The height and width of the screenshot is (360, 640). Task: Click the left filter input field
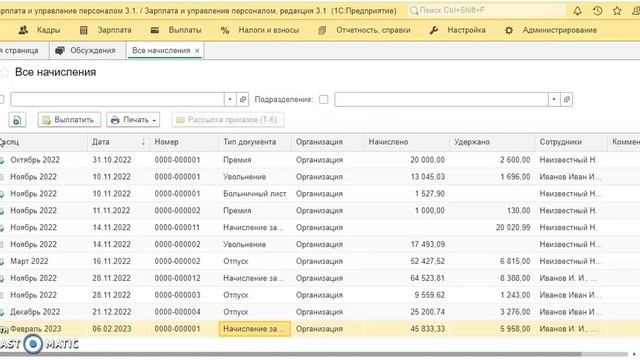[118, 99]
